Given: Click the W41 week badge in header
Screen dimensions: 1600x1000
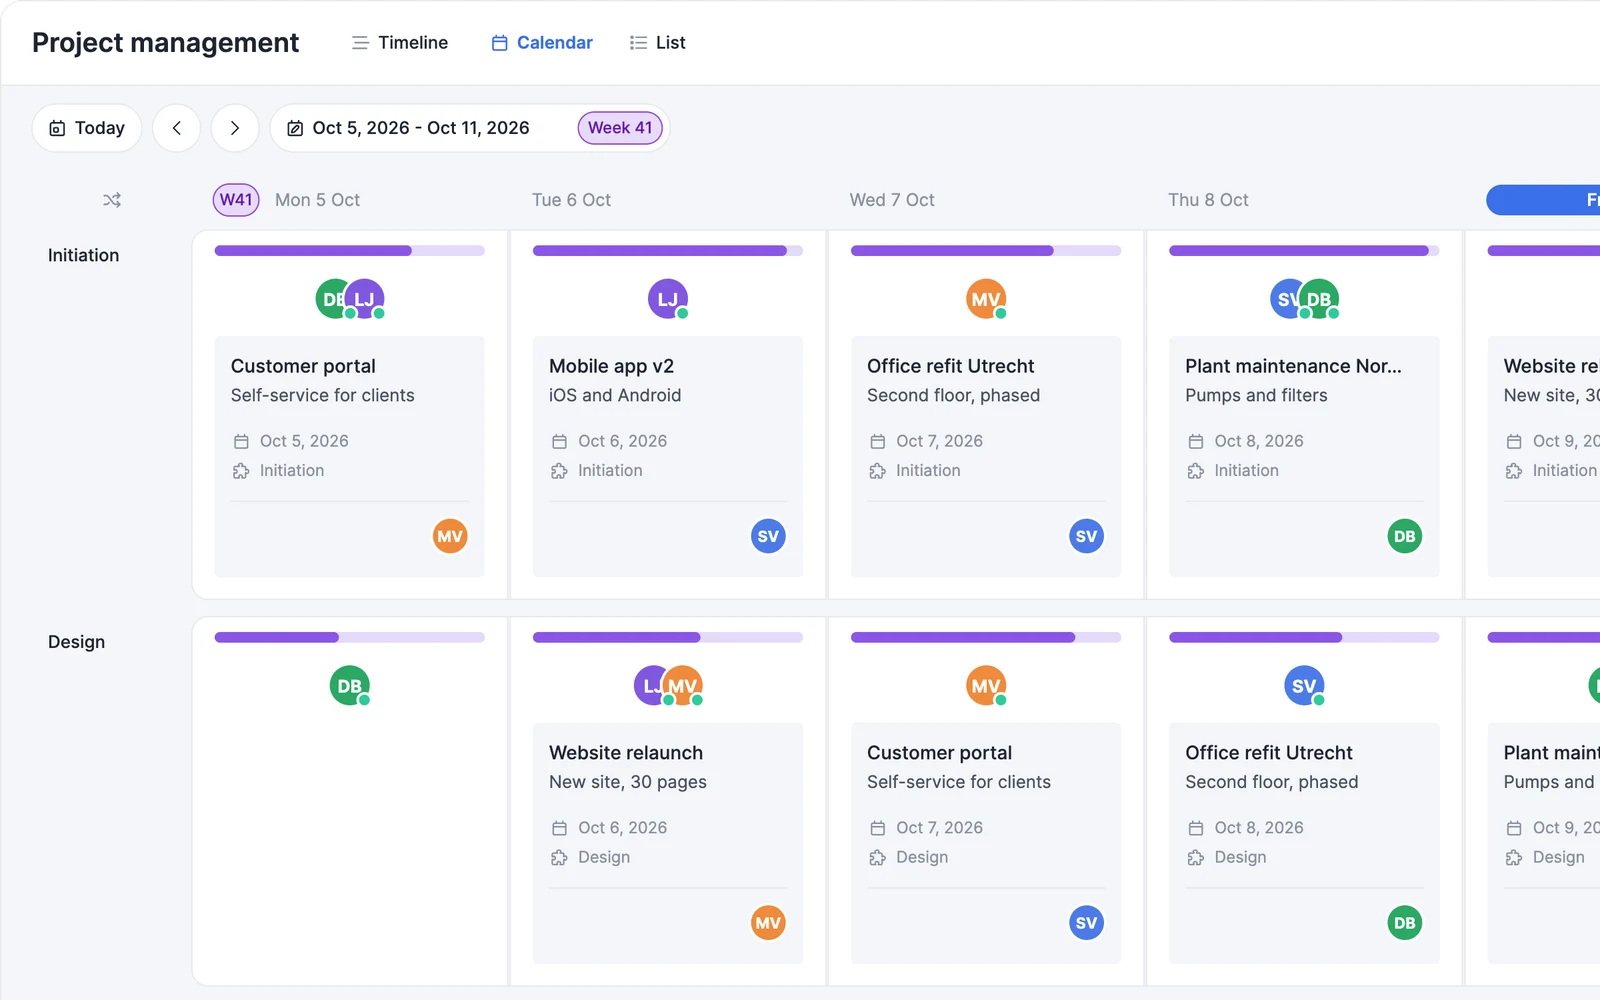Looking at the screenshot, I should (x=236, y=200).
